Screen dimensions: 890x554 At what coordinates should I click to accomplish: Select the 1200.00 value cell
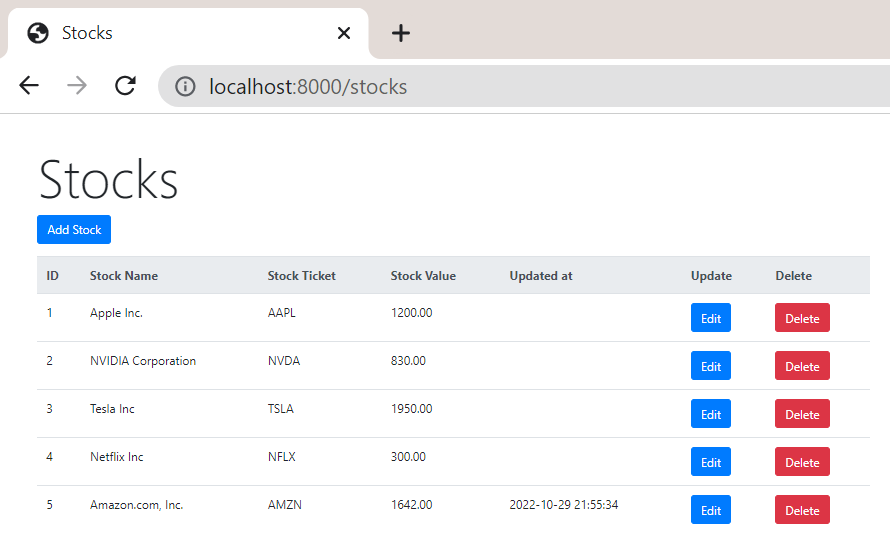[412, 313]
